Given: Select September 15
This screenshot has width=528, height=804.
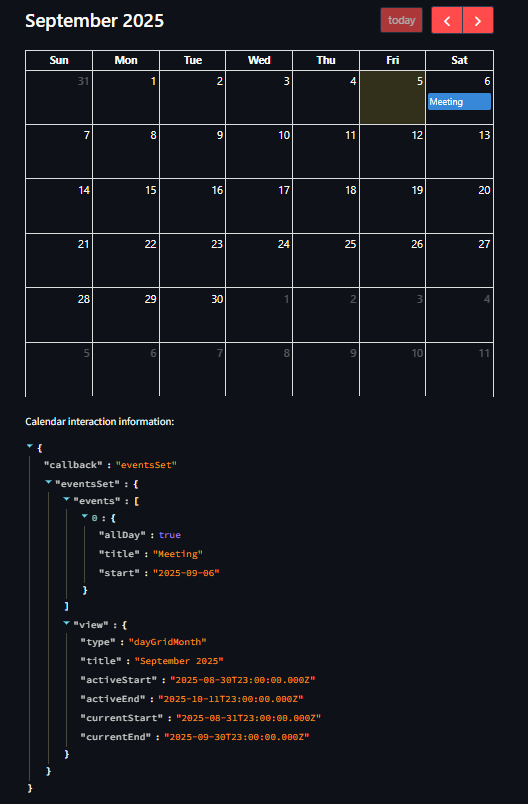Looking at the screenshot, I should [x=126, y=206].
